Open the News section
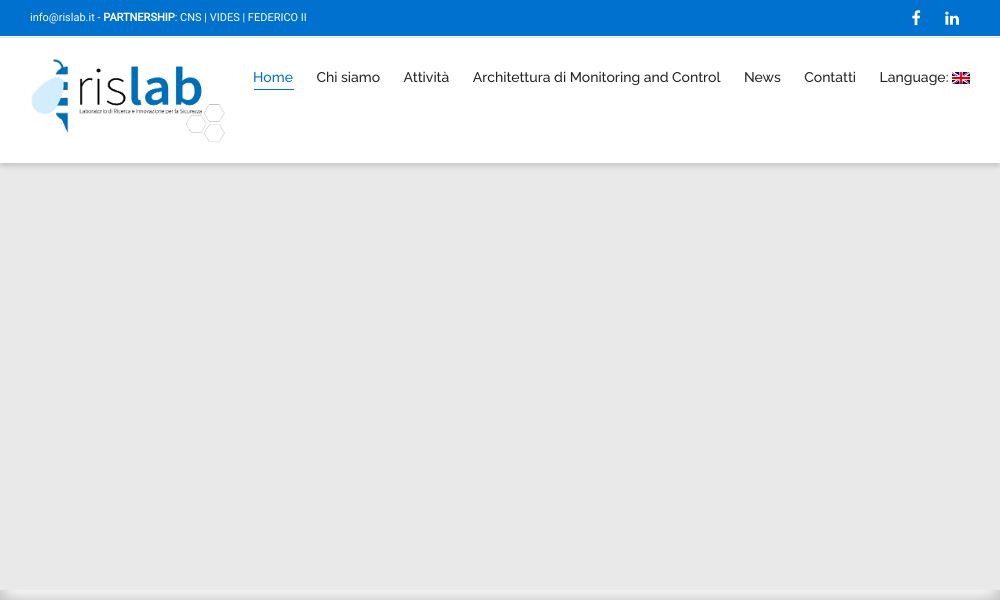 [762, 77]
